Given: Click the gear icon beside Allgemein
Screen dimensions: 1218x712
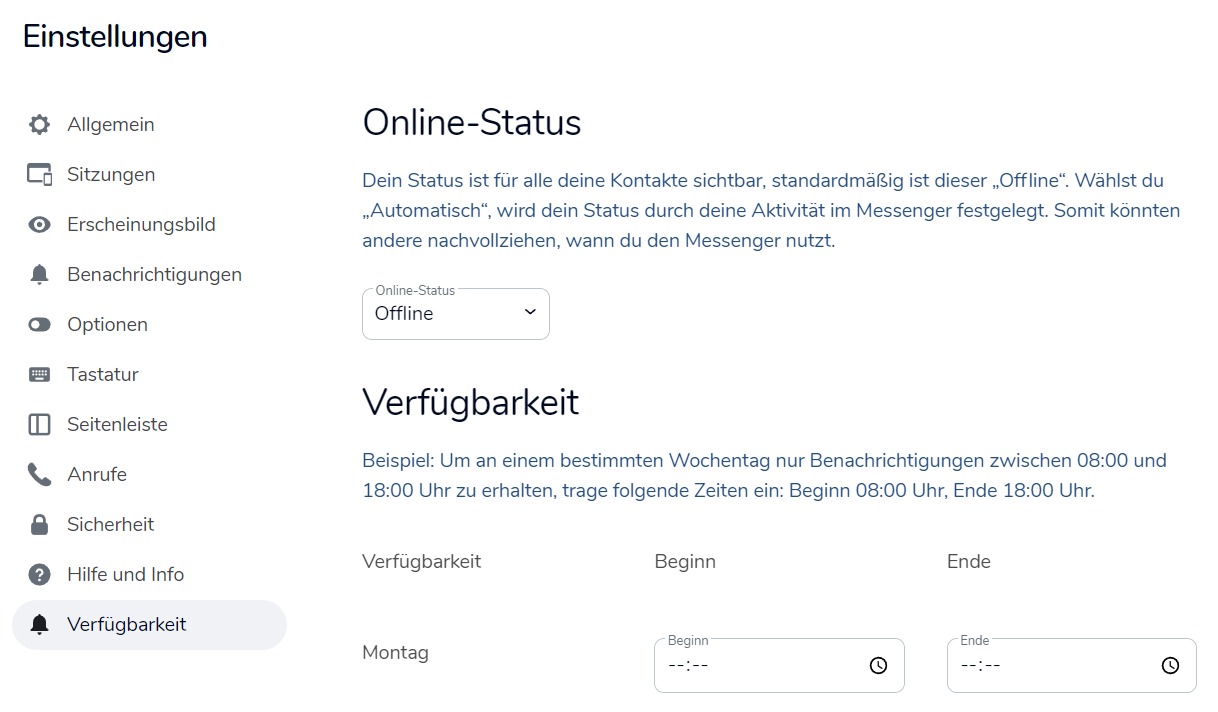Looking at the screenshot, I should coord(39,125).
